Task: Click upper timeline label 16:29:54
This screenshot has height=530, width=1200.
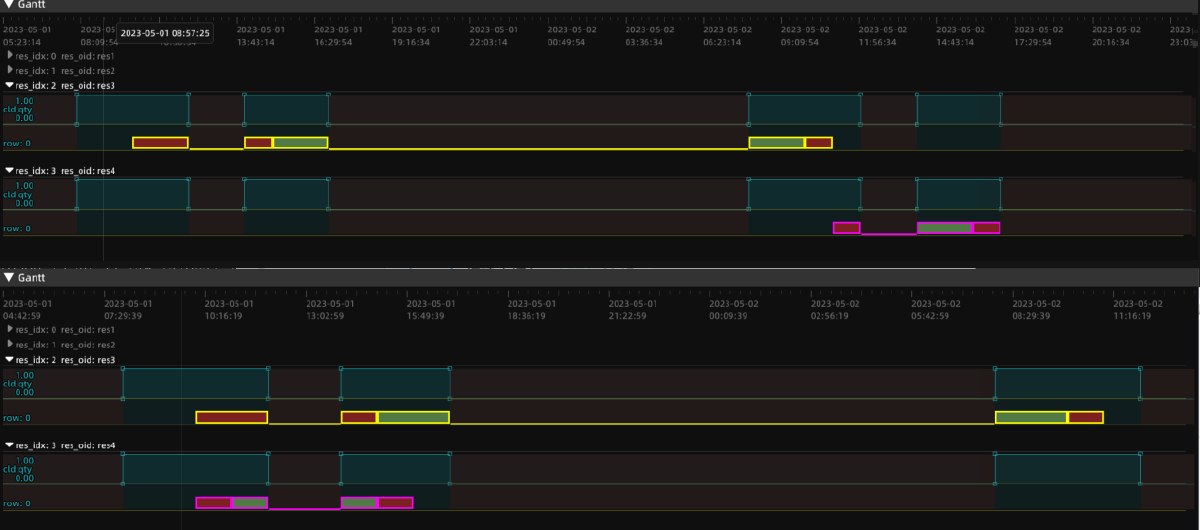Action: tap(334, 43)
